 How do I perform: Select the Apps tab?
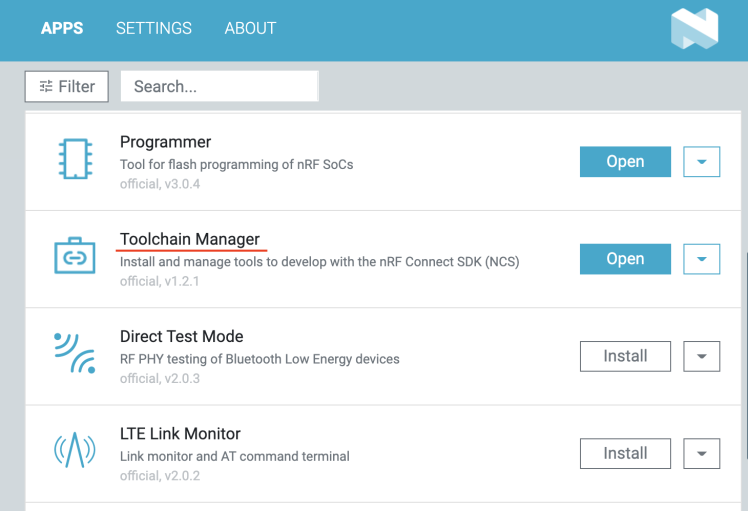(x=62, y=28)
